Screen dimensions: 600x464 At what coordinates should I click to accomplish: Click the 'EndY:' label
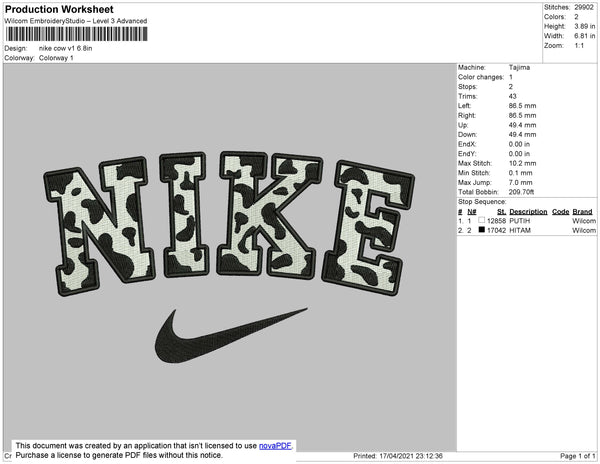click(x=467, y=154)
